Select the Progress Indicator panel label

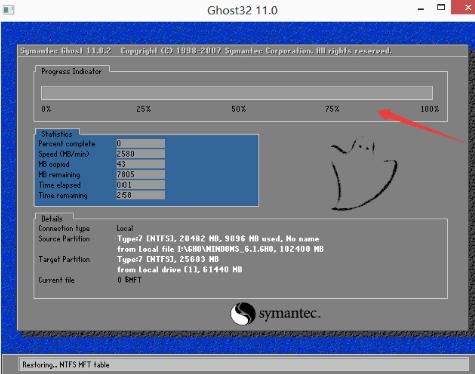pos(71,71)
